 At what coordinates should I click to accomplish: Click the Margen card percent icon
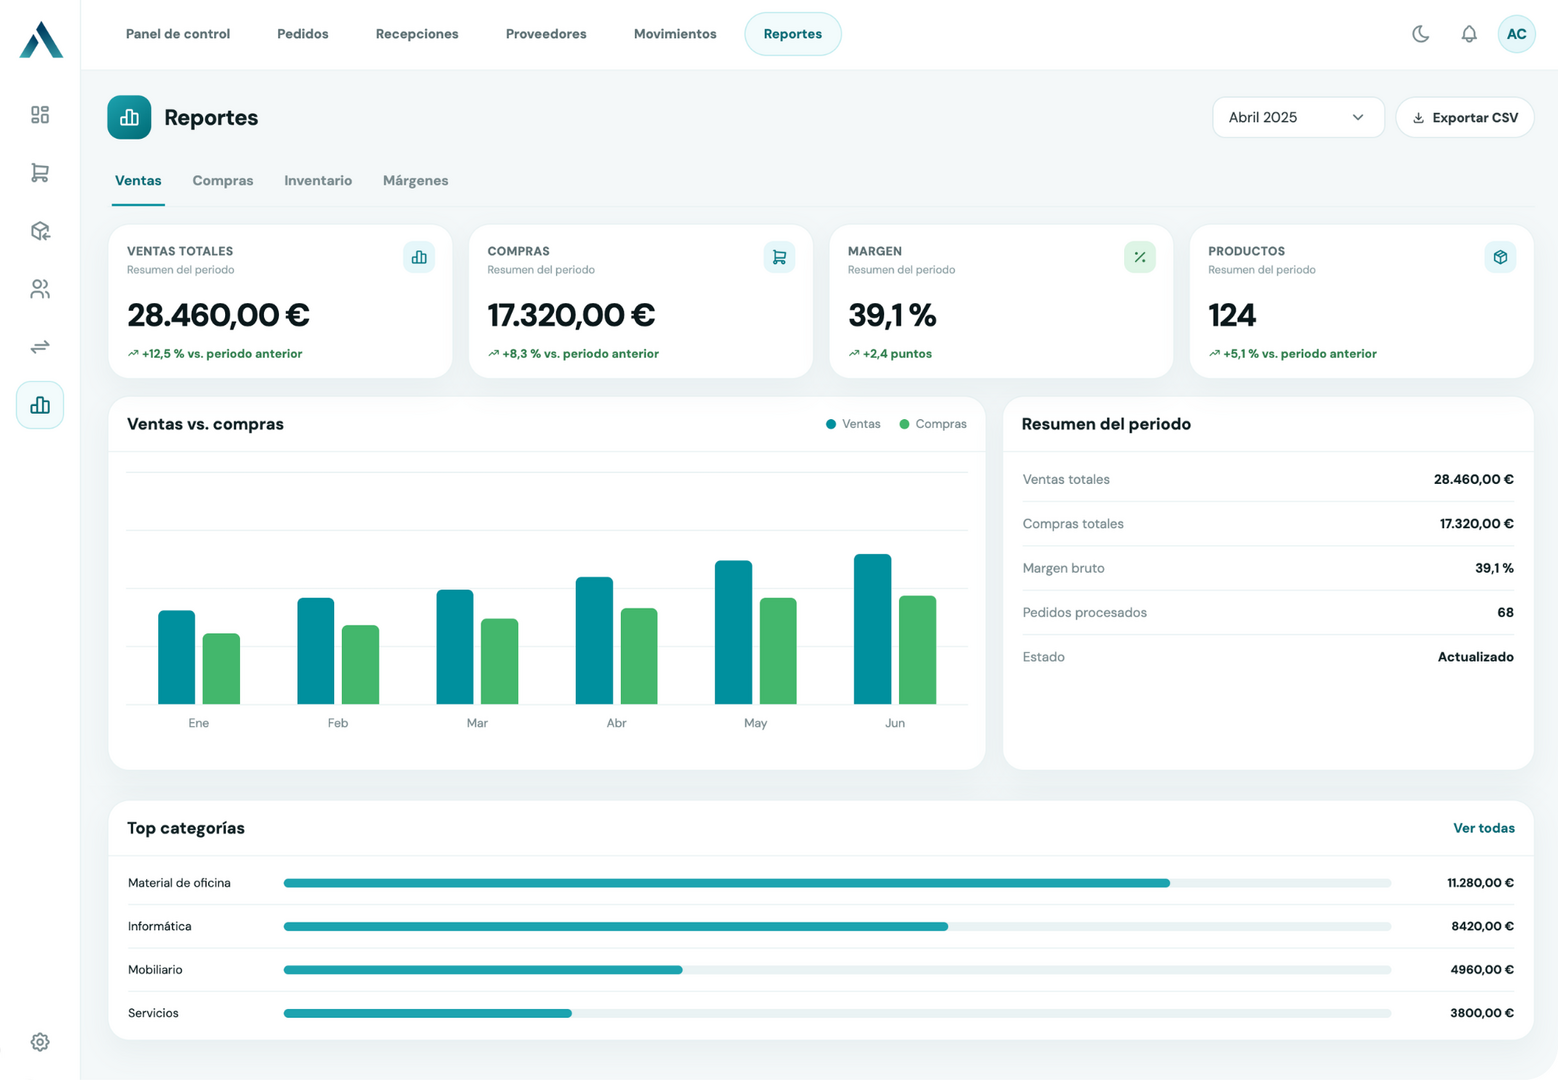click(x=1140, y=257)
